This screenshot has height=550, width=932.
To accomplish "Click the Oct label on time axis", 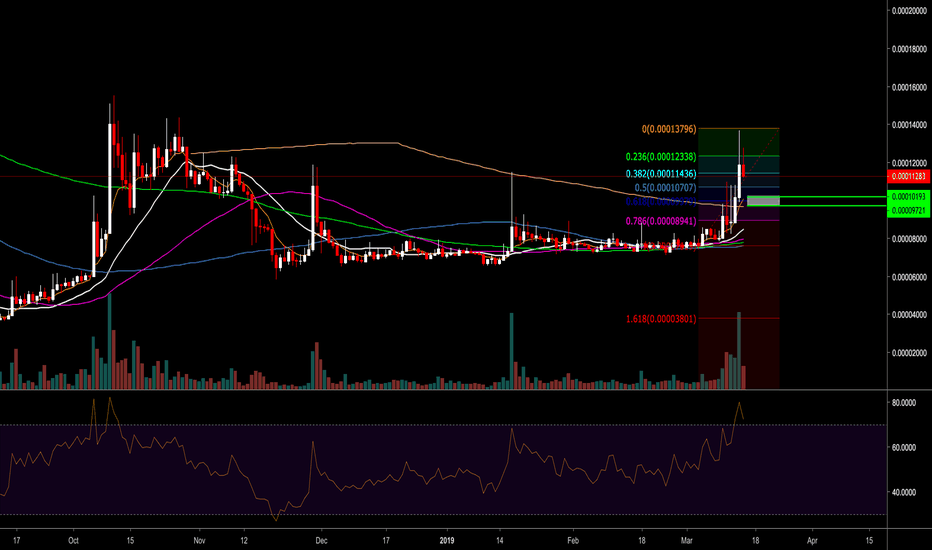I will click(x=74, y=540).
